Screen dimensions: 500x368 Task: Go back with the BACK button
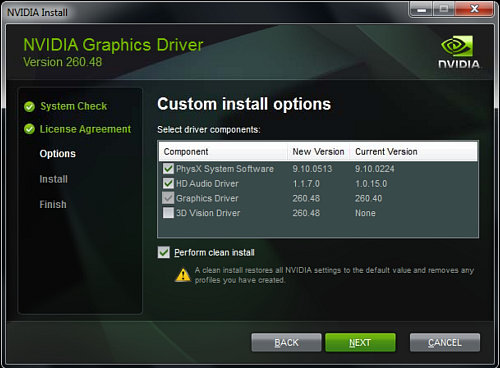[x=286, y=342]
